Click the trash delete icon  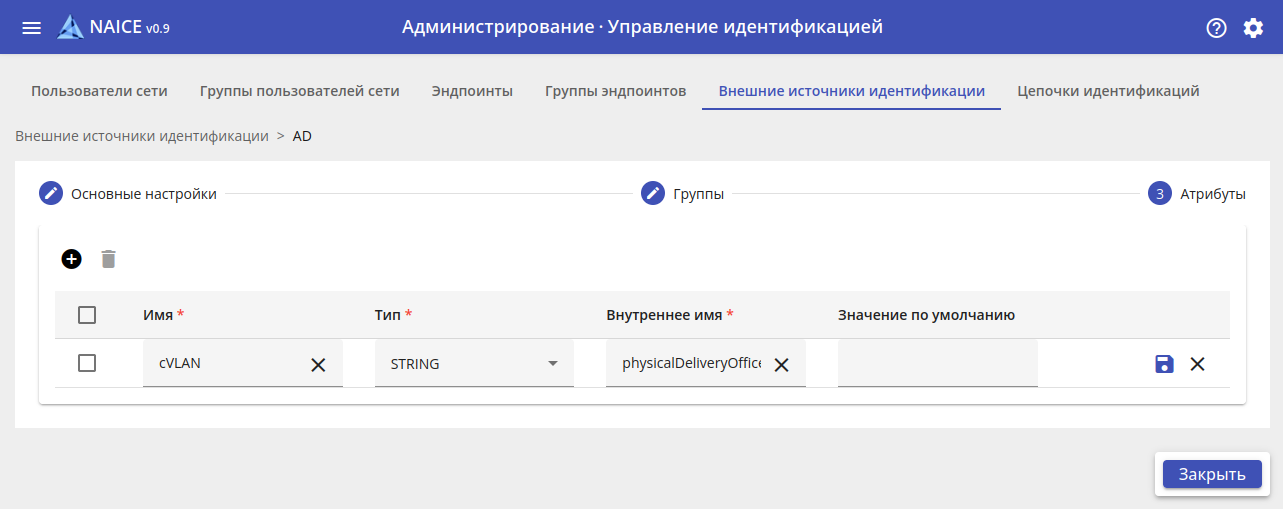coord(109,259)
